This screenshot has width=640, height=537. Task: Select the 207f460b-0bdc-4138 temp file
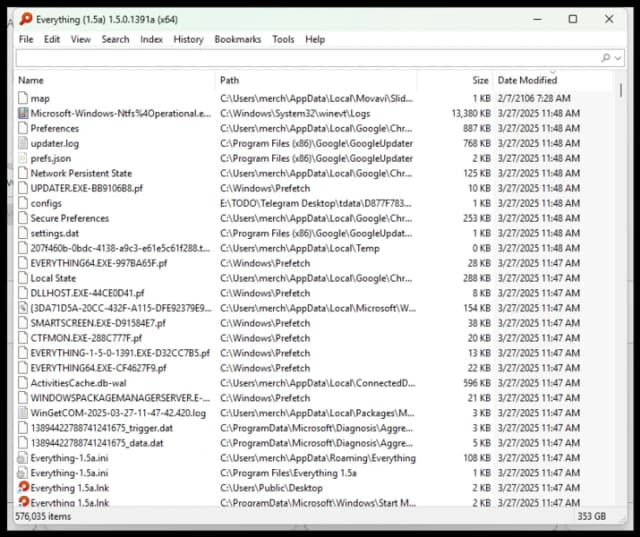point(120,248)
